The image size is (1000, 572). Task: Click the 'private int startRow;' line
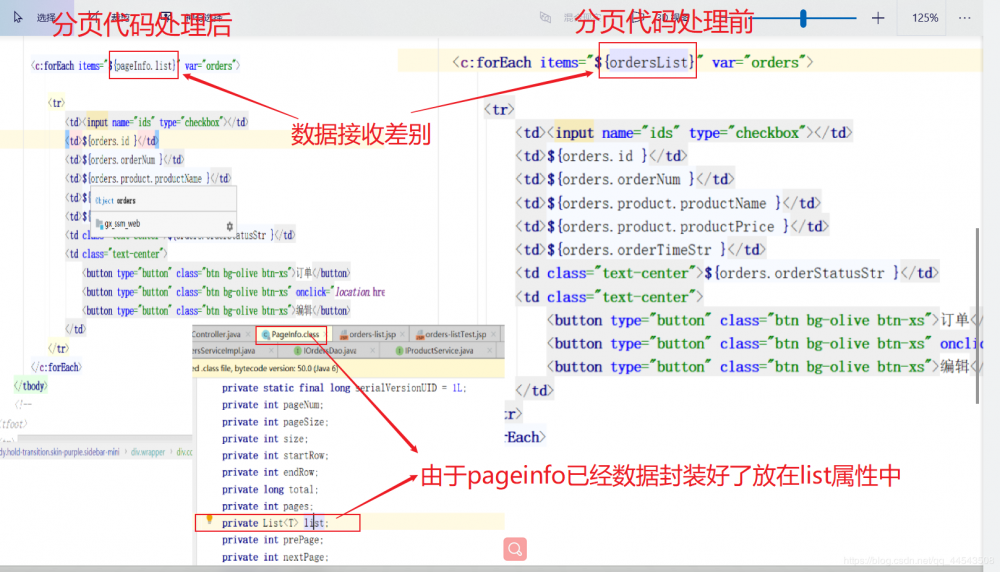coord(275,455)
